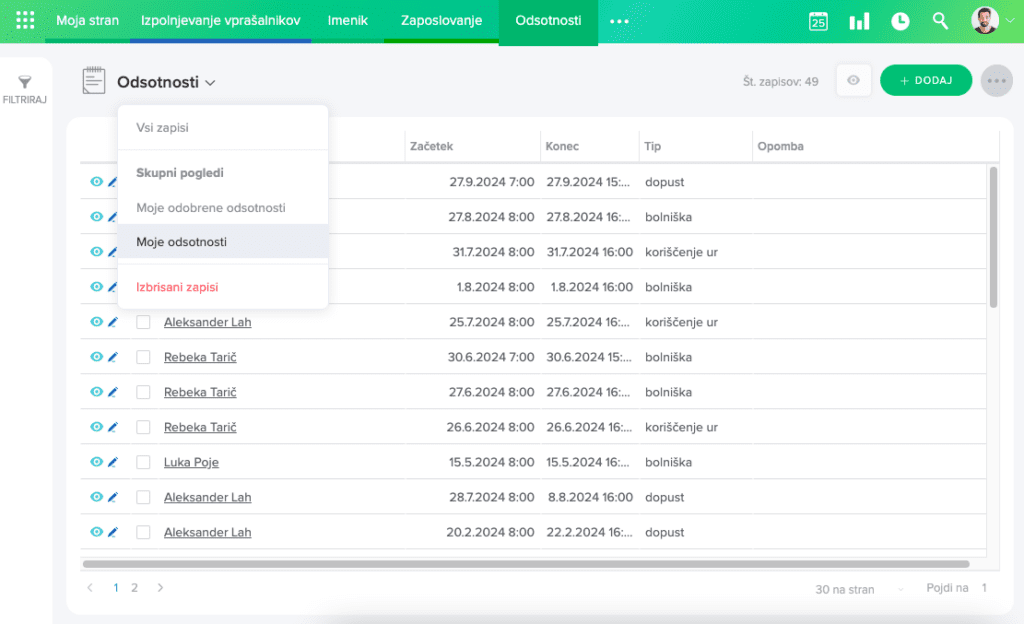Select Moje odsotnosti from the dropdown
The height and width of the screenshot is (624, 1024).
[182, 242]
